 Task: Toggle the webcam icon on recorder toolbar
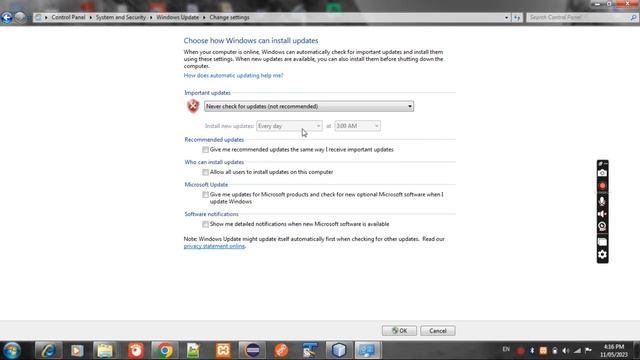point(602,227)
